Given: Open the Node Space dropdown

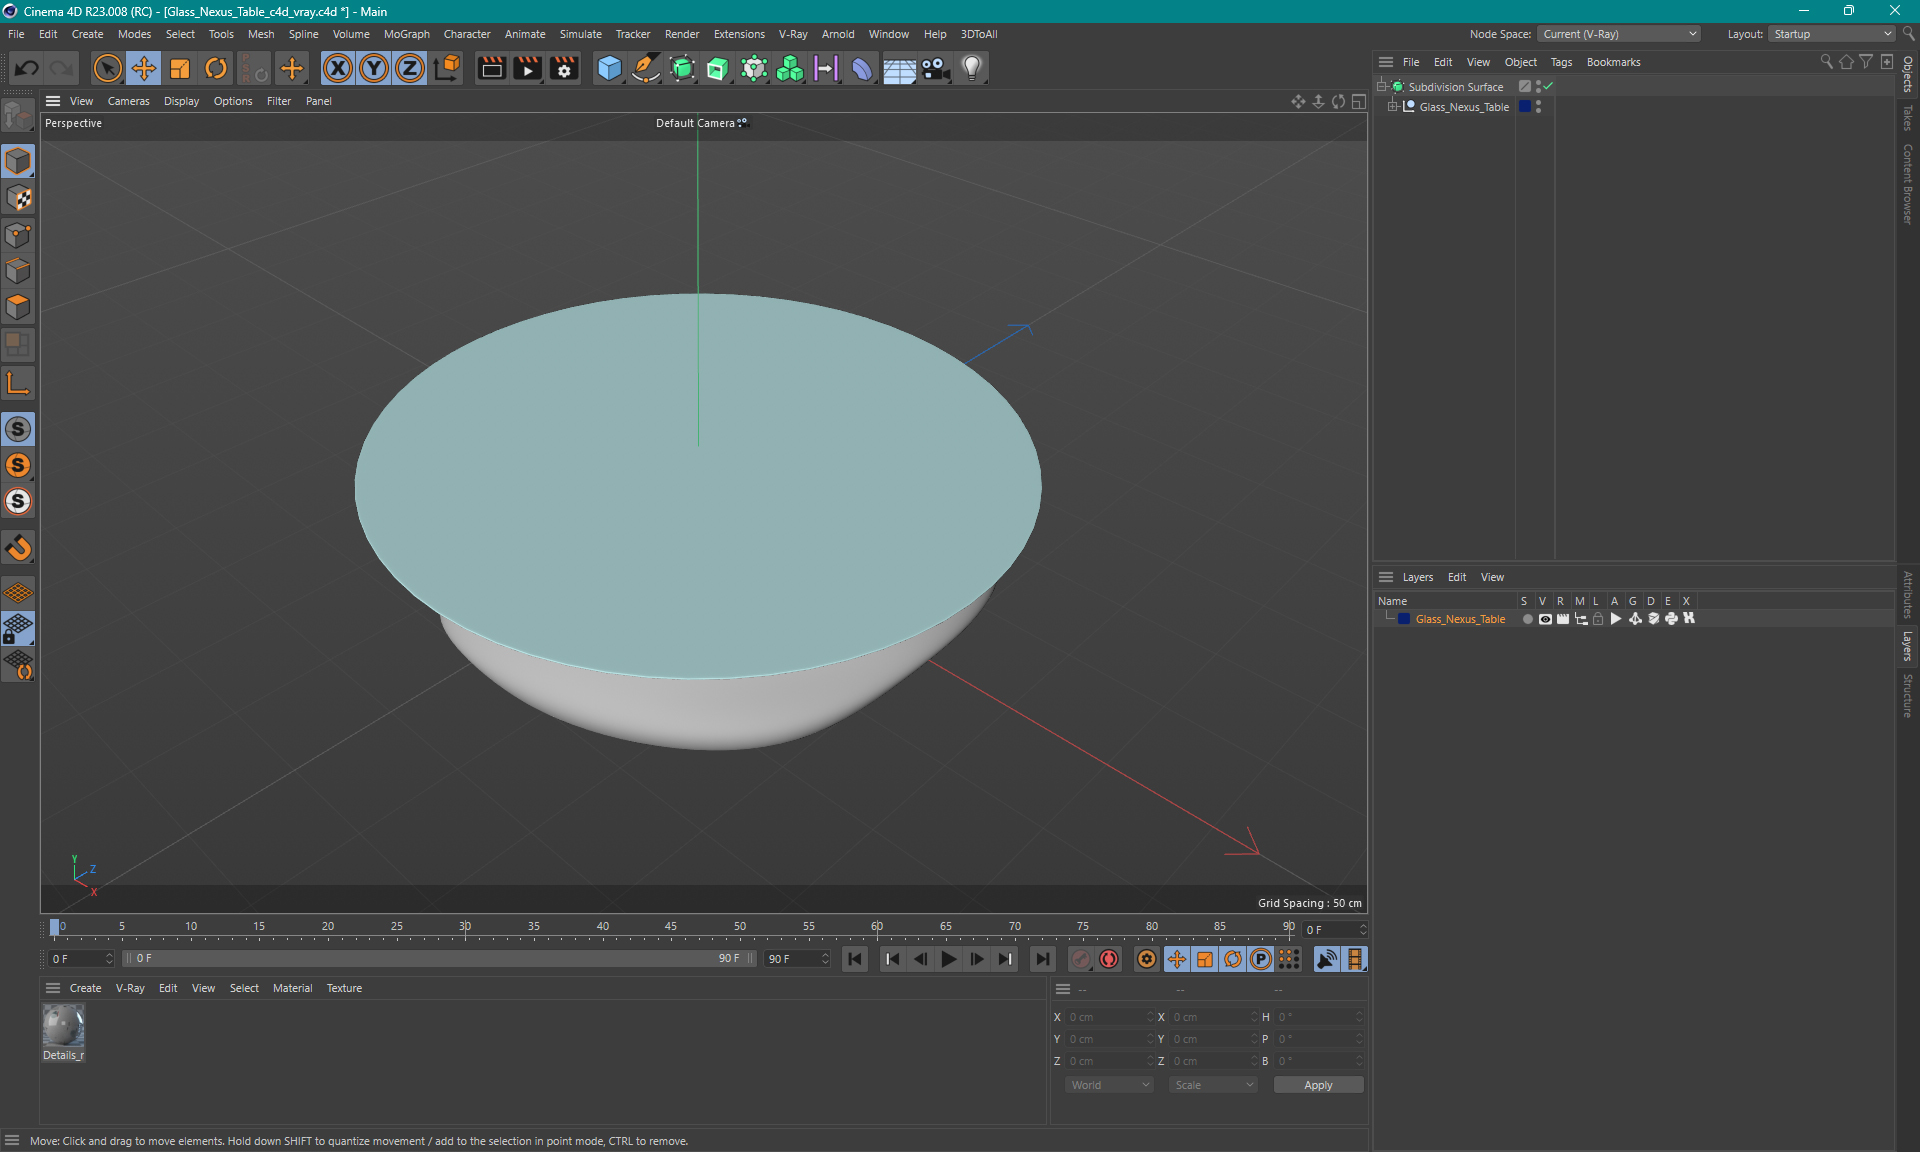Looking at the screenshot, I should (x=1618, y=34).
